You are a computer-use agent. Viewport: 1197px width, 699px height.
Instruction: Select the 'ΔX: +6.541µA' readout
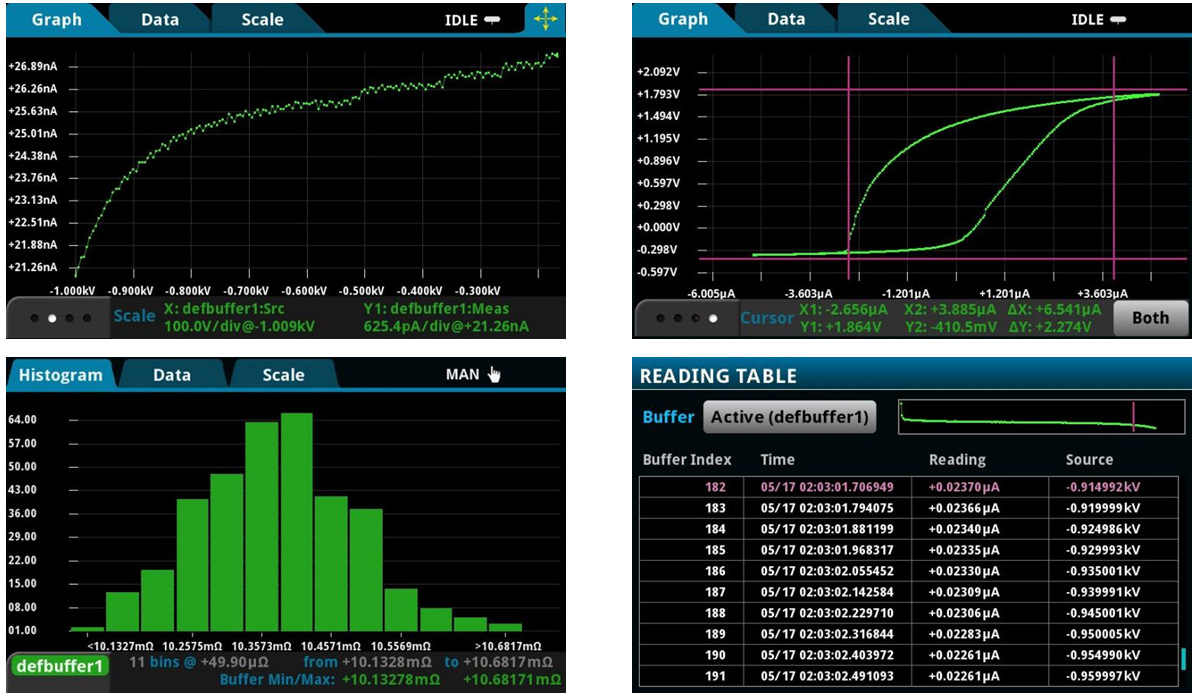1054,310
